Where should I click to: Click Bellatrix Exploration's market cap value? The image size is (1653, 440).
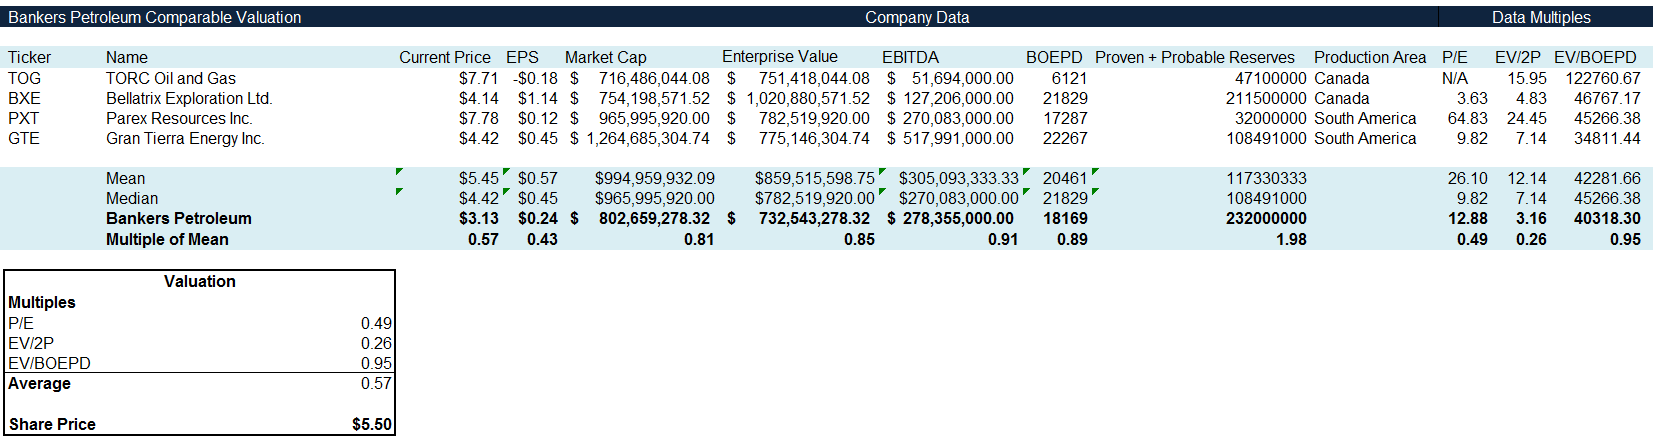653,98
